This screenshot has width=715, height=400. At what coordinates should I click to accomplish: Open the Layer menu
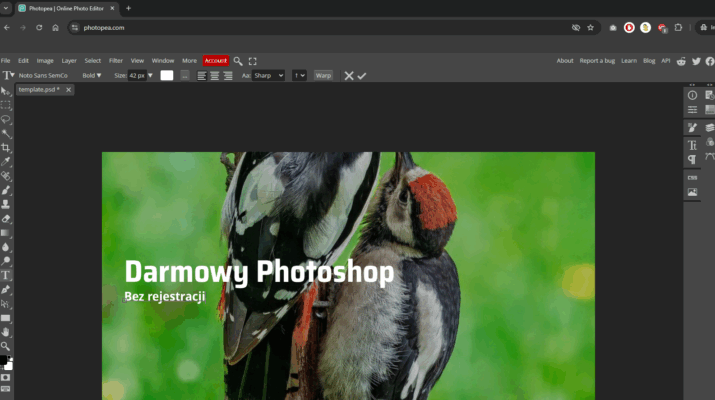[69, 61]
